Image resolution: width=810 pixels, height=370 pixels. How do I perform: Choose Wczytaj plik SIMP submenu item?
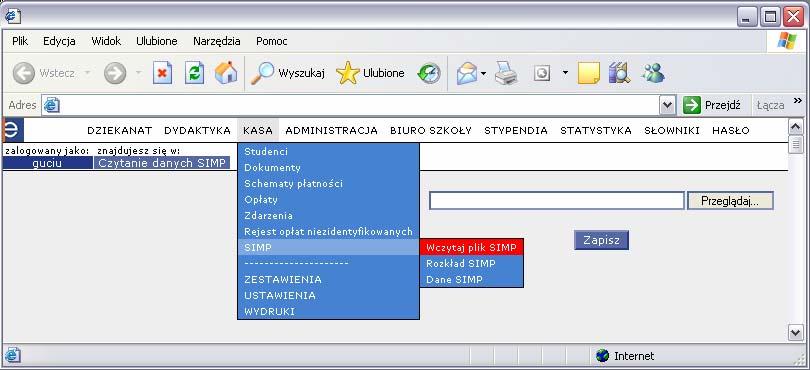click(x=472, y=248)
